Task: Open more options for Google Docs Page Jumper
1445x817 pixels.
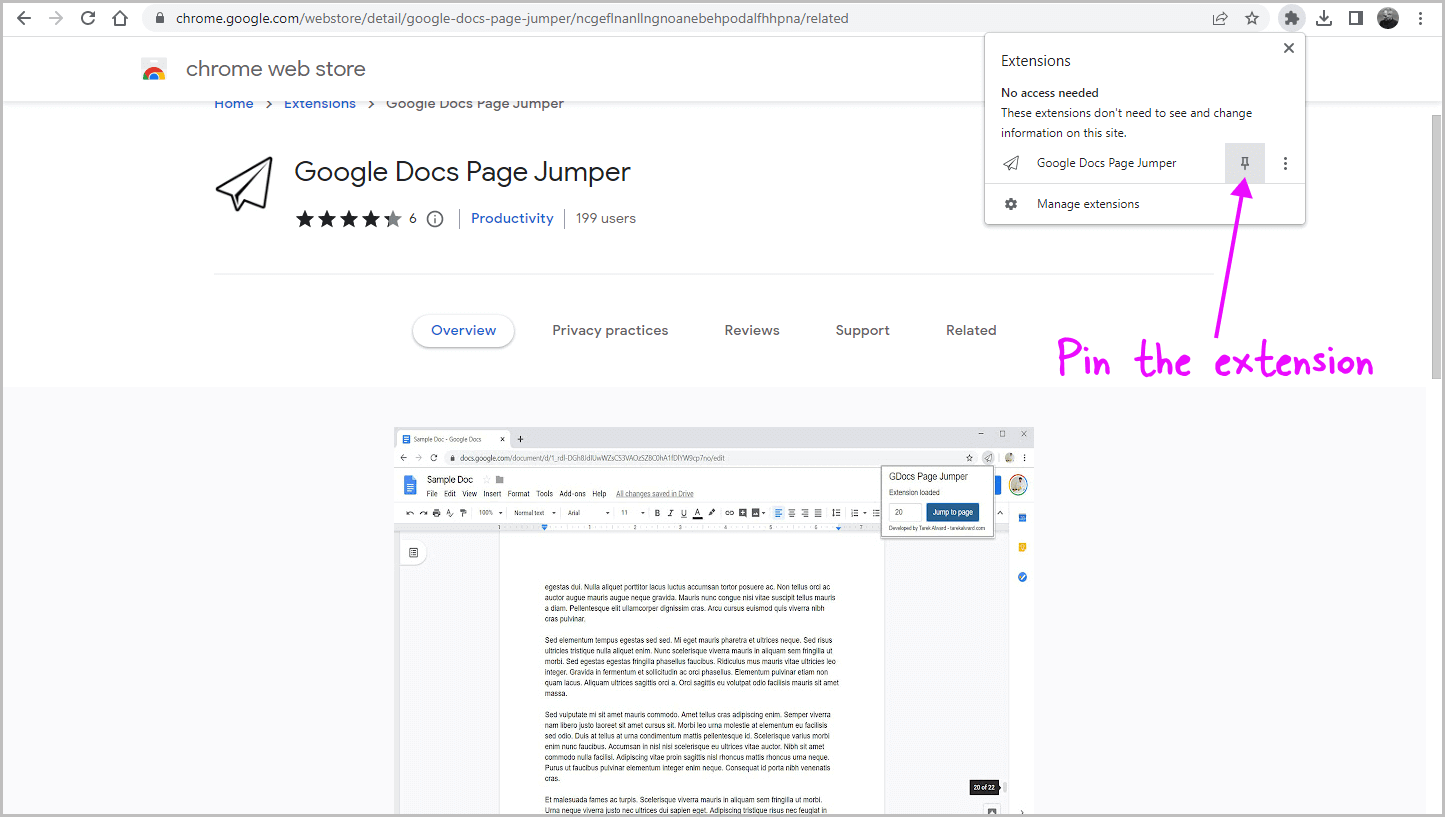Action: 1285,162
